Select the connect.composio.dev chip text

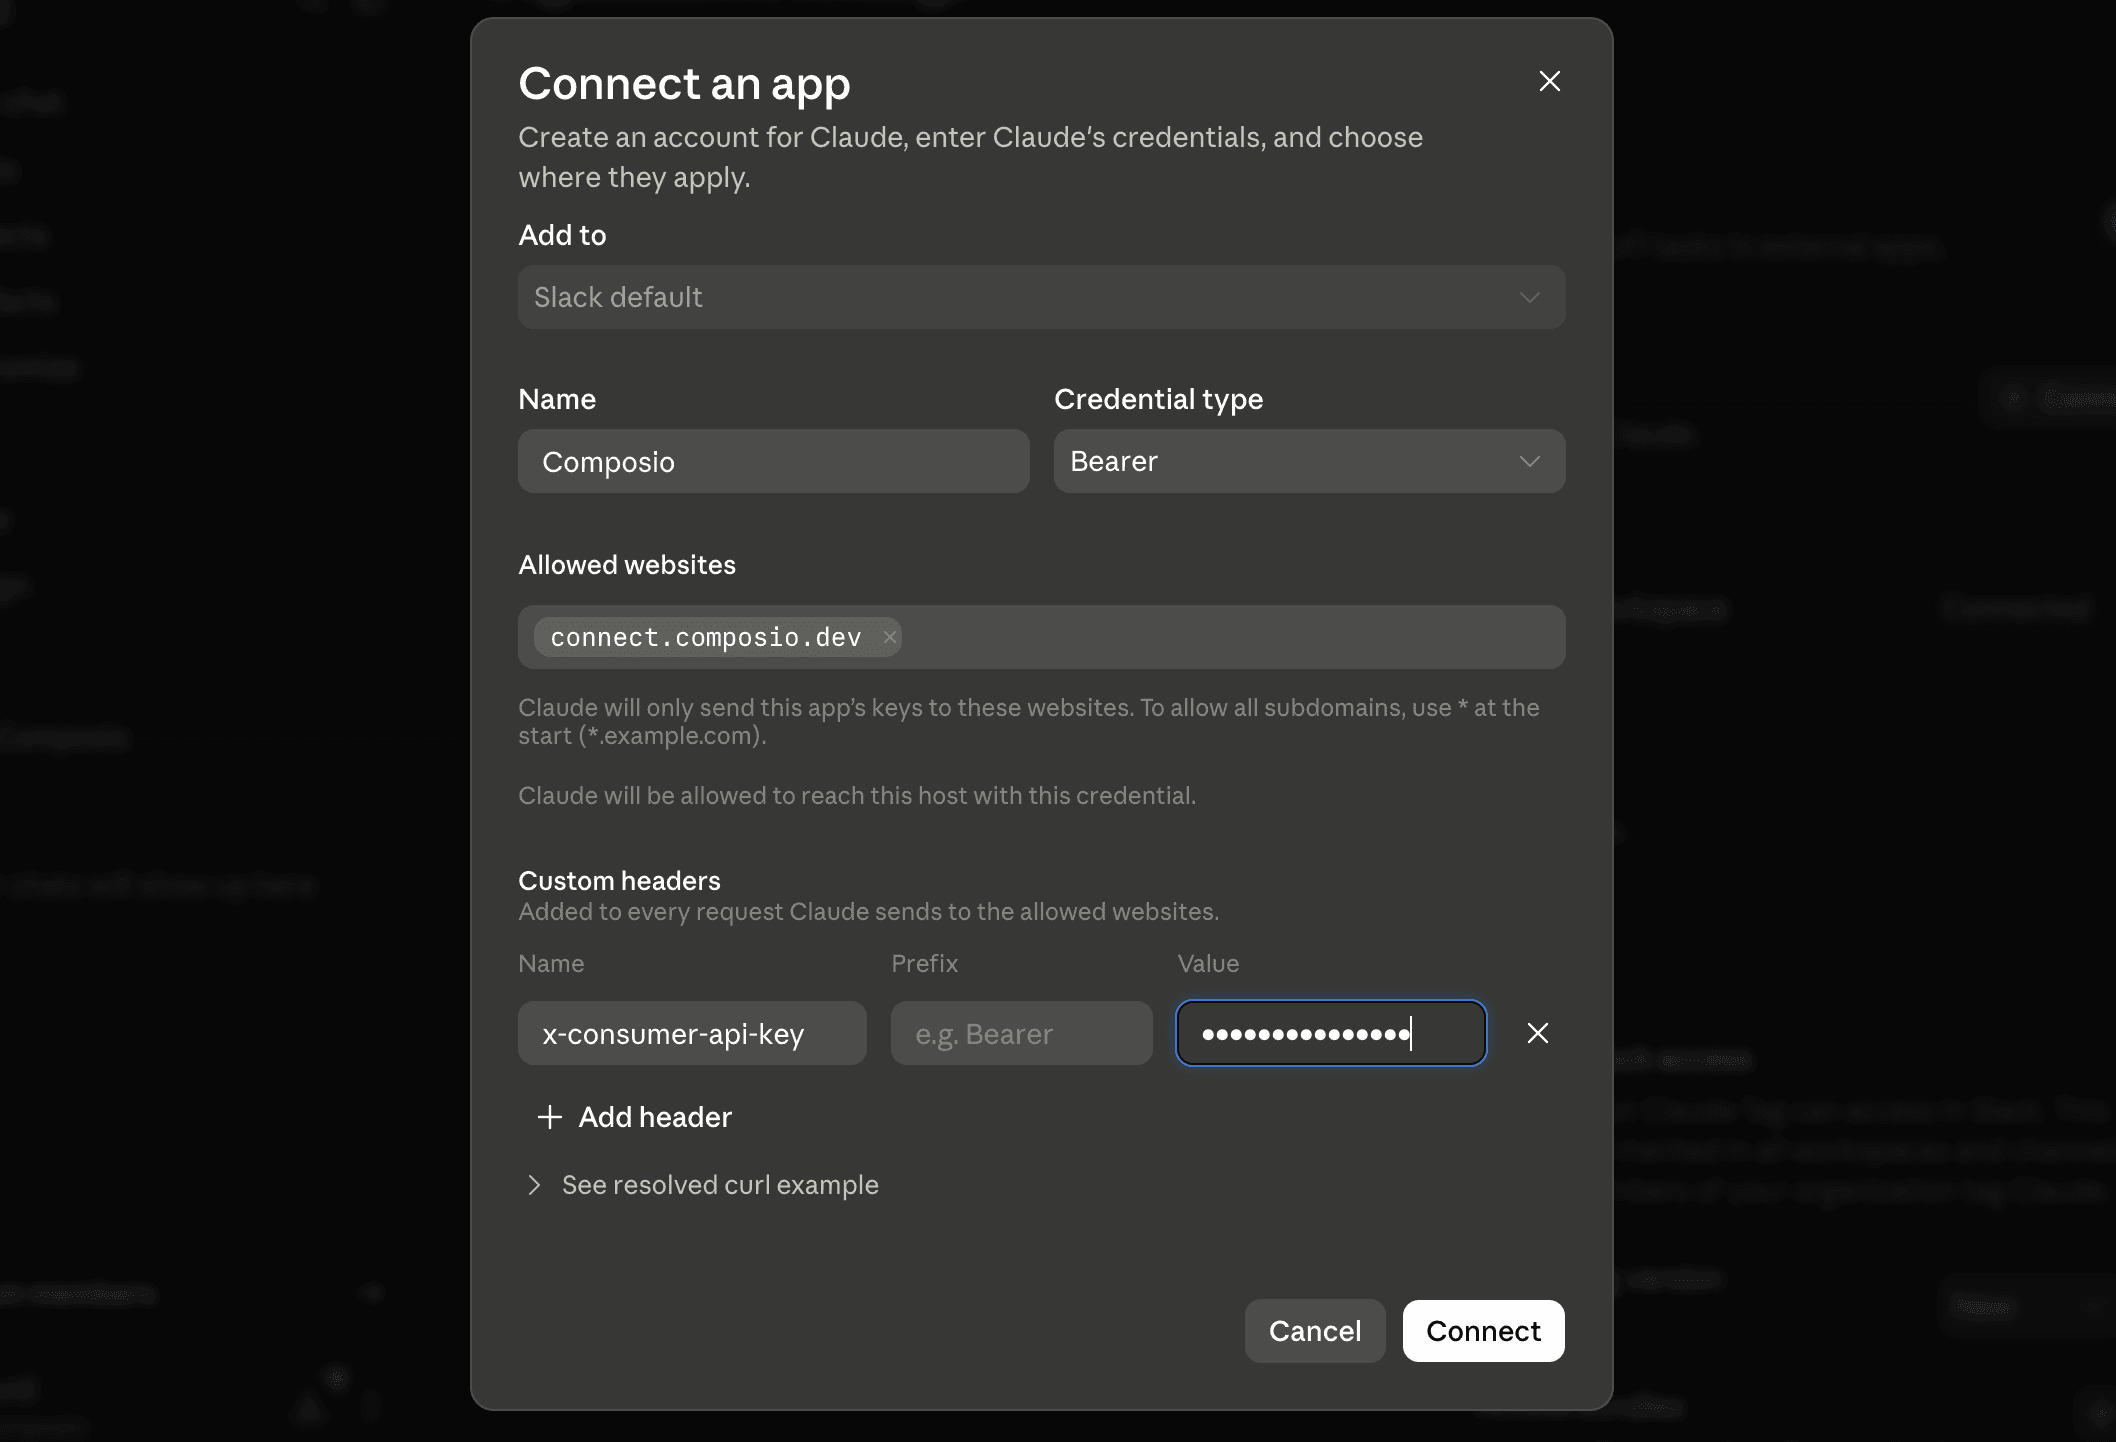tap(706, 637)
